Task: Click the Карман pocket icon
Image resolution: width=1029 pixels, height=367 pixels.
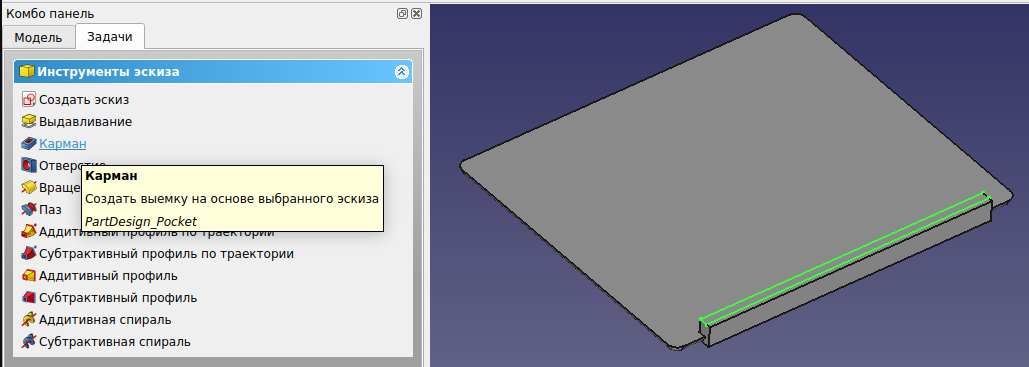Action: tap(28, 143)
